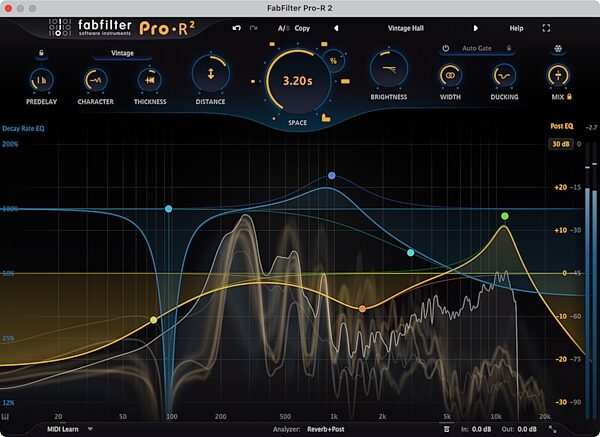
Task: Click the snowflake freeze icon above Mix
Action: [x=558, y=49]
